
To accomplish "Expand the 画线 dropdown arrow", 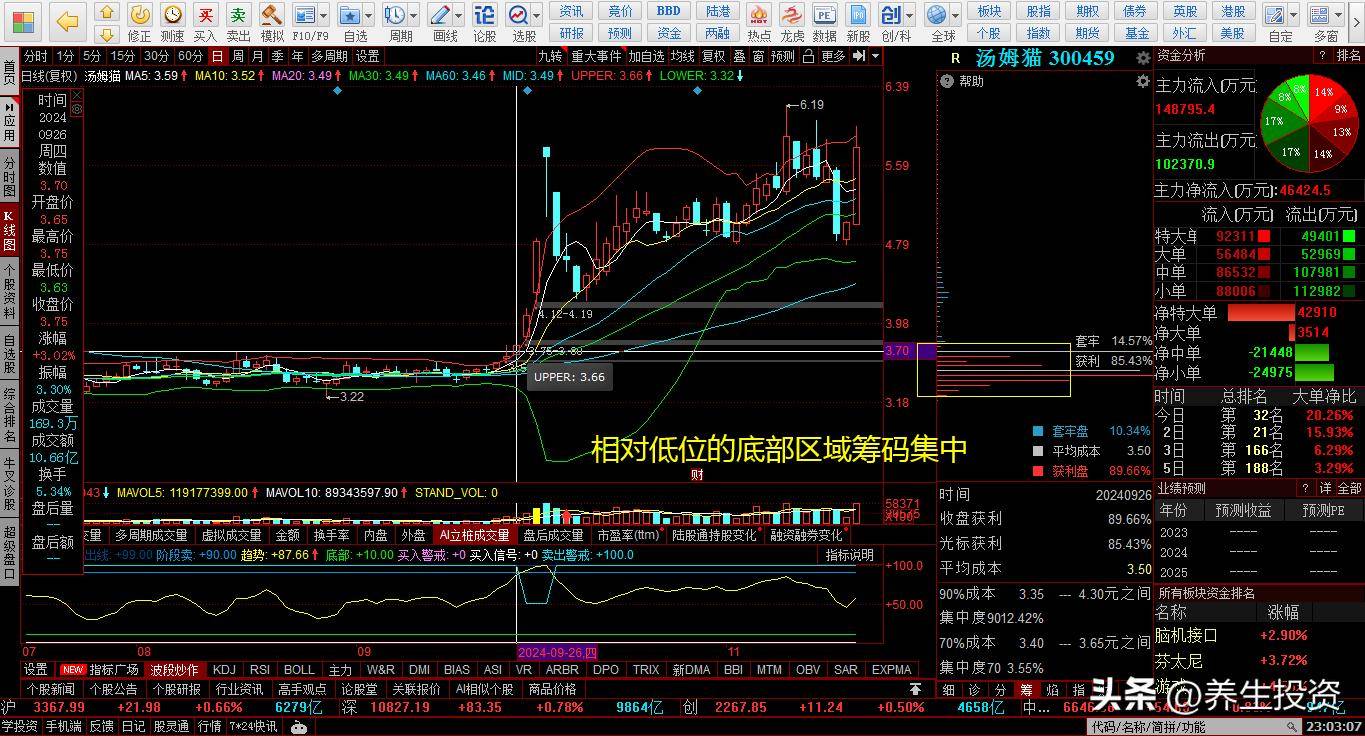I will click(458, 15).
